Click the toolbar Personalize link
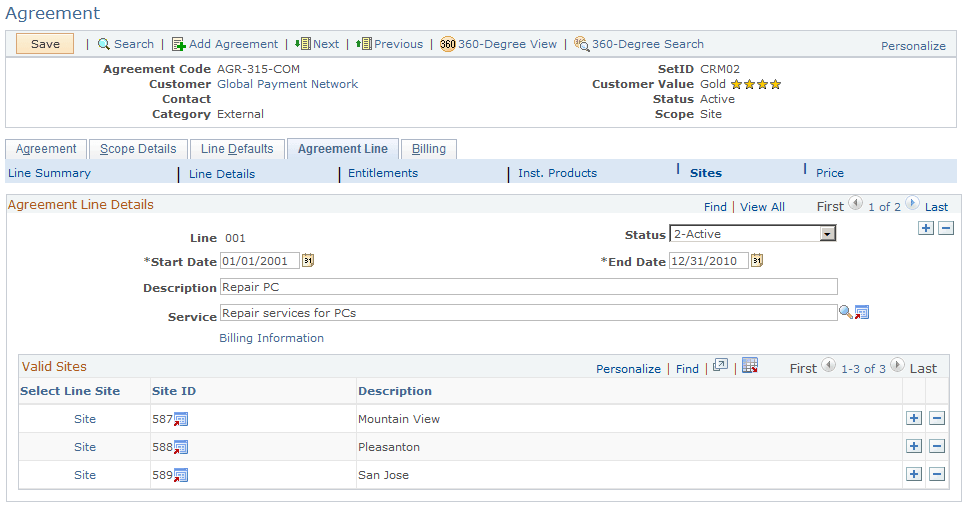 (913, 46)
